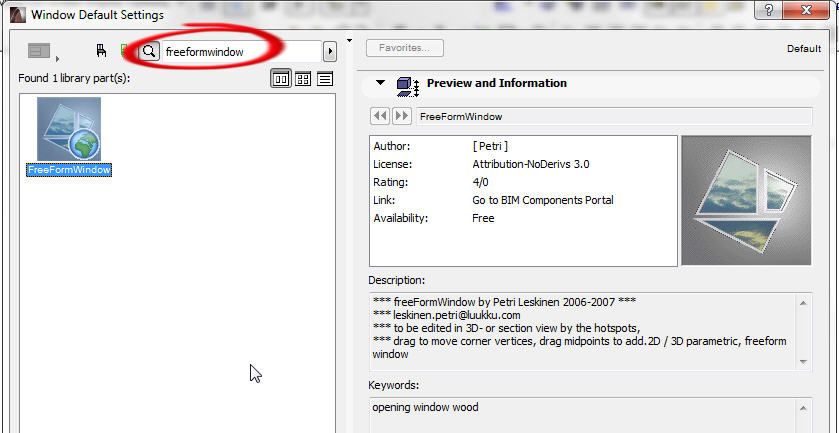Click the Attribution-NoDerivs 3.0 license value

tap(530, 164)
